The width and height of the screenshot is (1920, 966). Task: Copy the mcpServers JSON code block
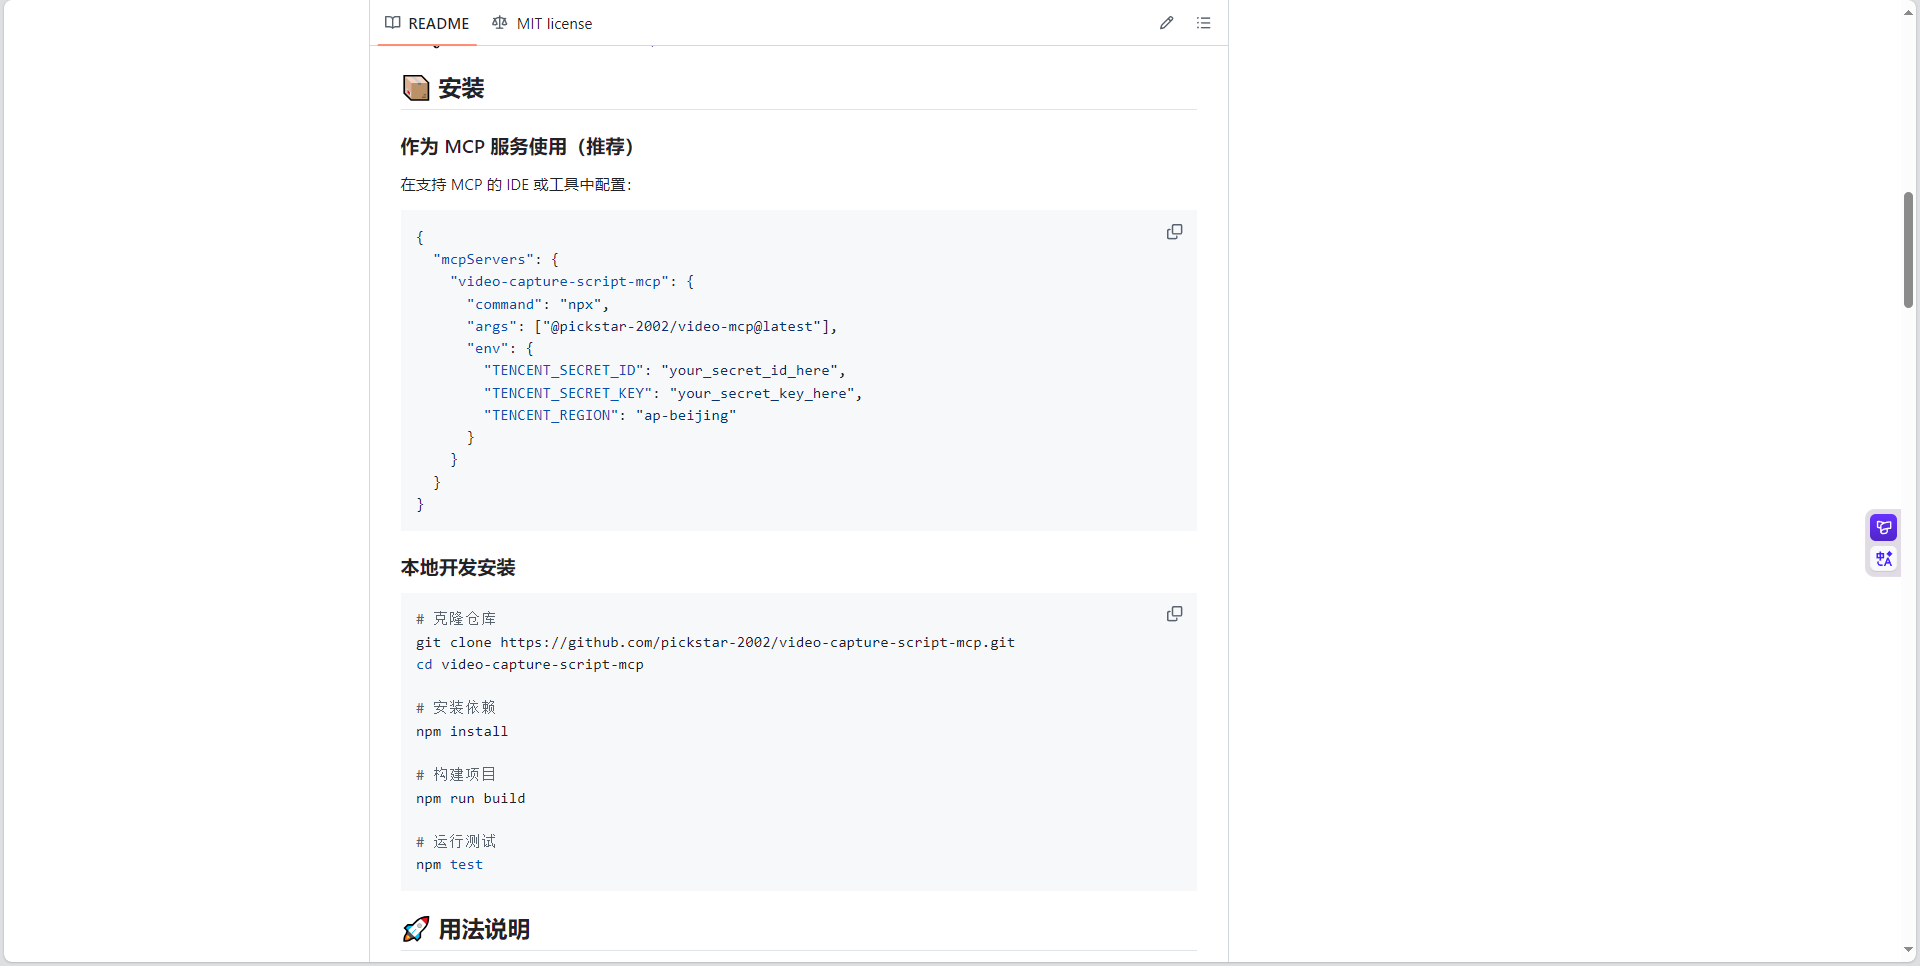click(1174, 232)
